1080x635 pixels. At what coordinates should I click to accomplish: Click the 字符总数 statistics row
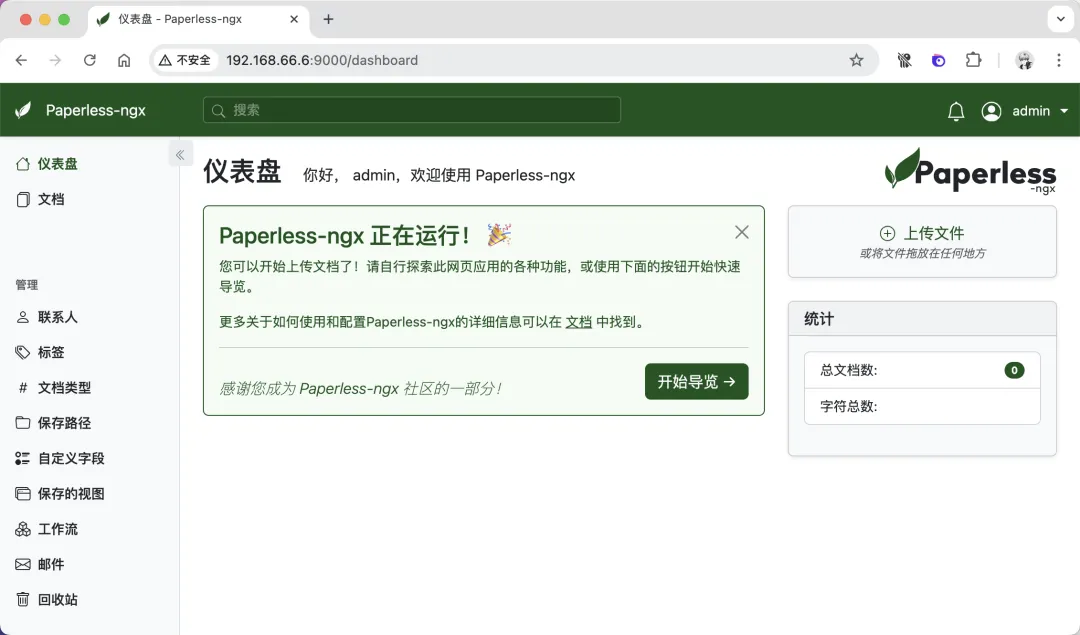[x=922, y=406]
